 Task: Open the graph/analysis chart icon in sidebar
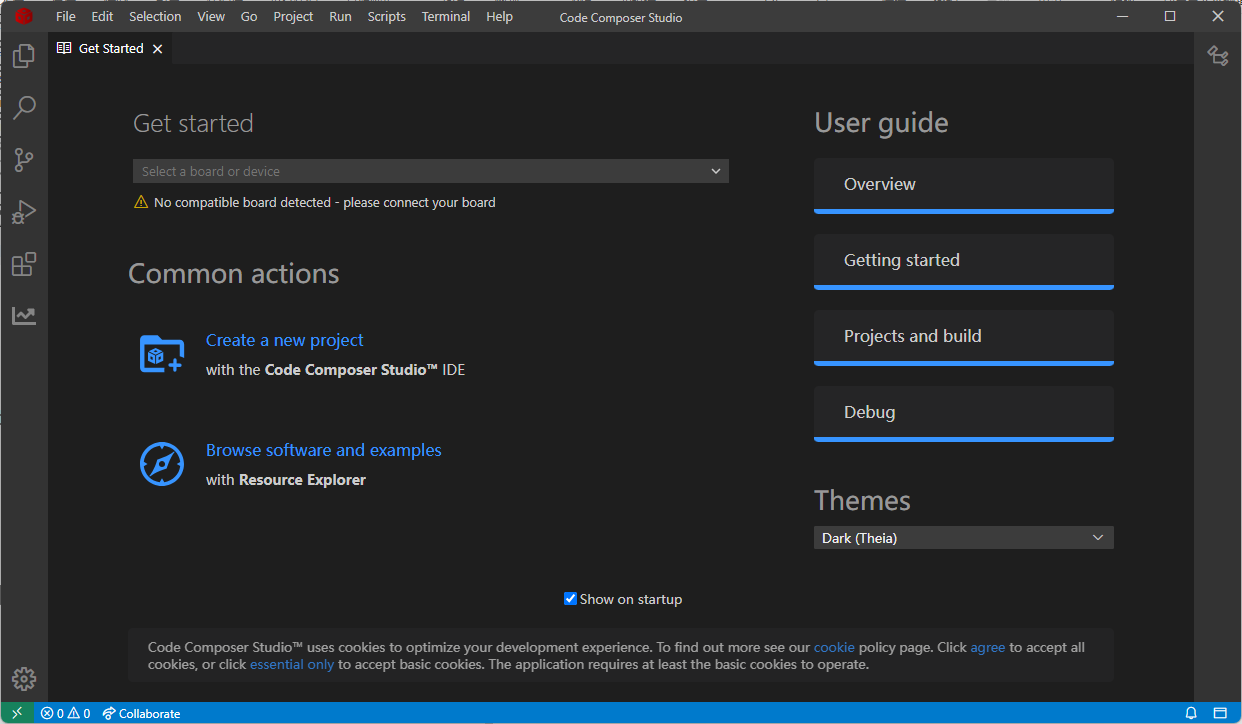pos(24,316)
